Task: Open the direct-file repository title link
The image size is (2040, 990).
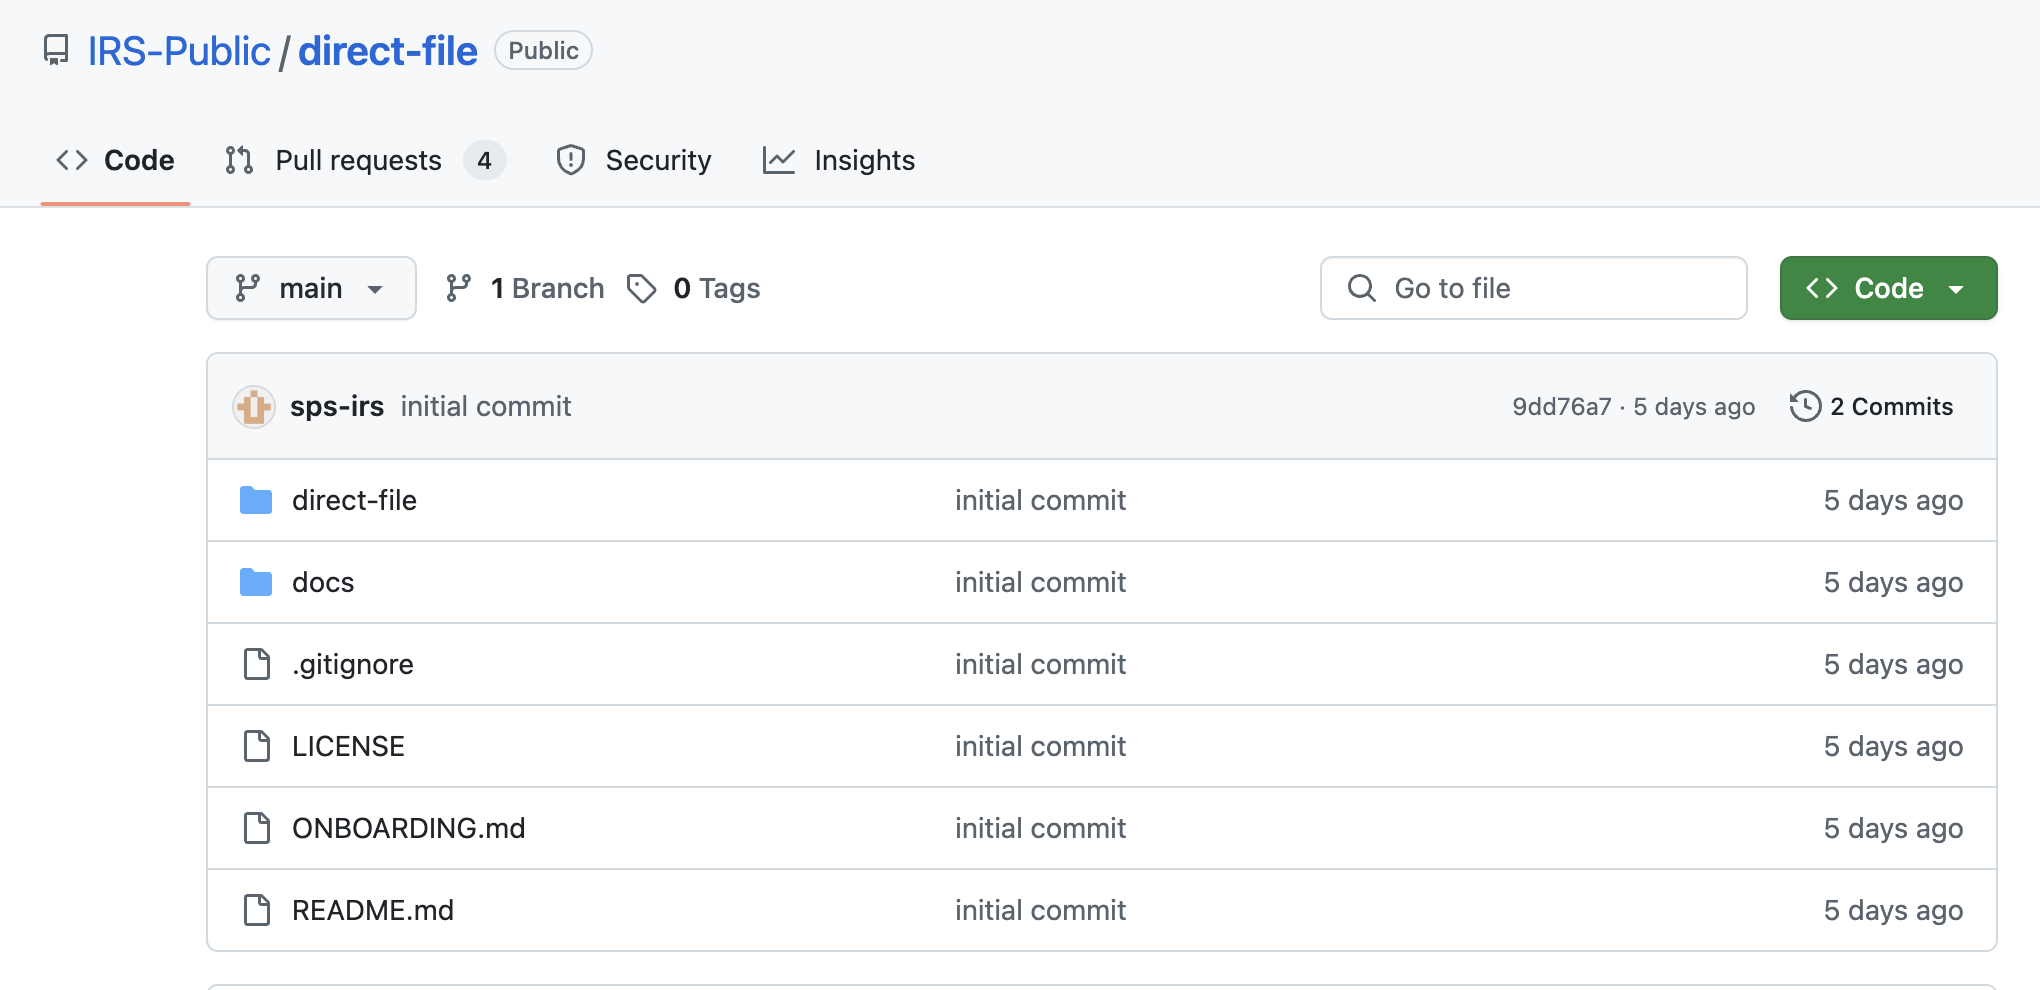Action: click(388, 51)
